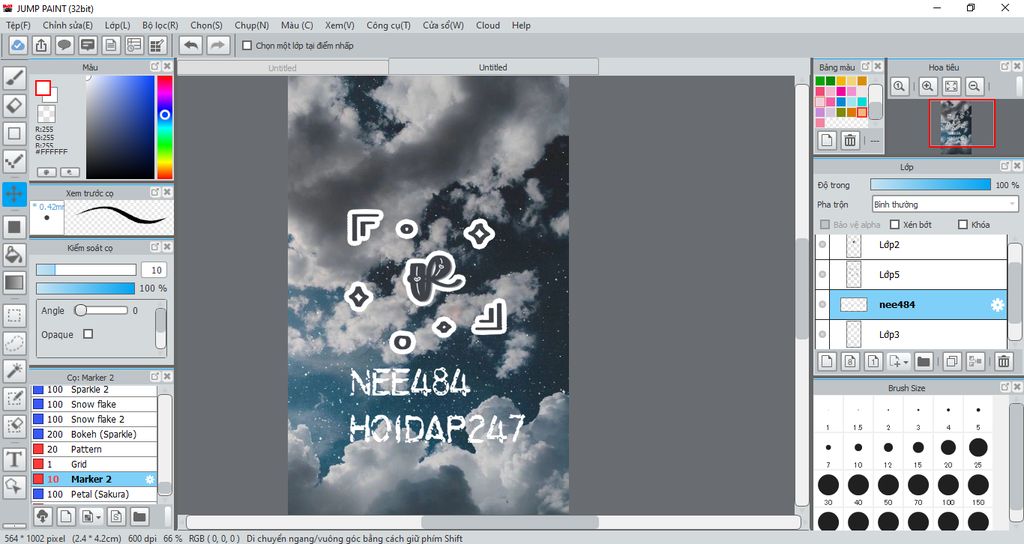The width and height of the screenshot is (1024, 544).
Task: Delete the selected layer with trash icon
Action: [1004, 361]
